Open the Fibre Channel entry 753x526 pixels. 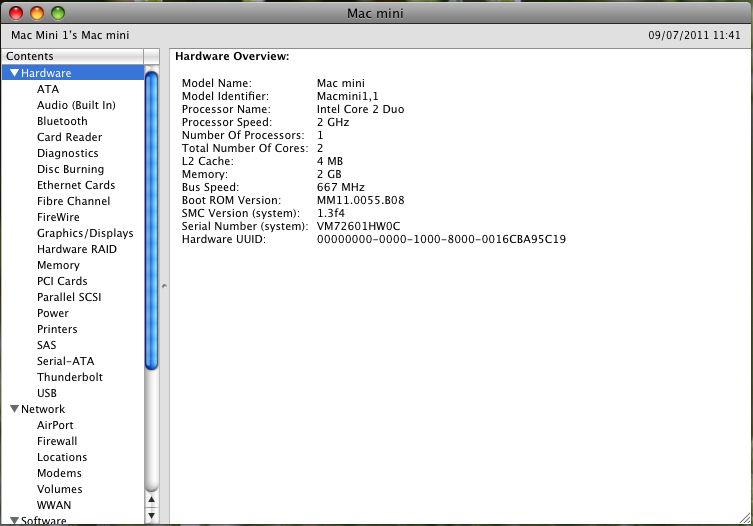(x=73, y=201)
